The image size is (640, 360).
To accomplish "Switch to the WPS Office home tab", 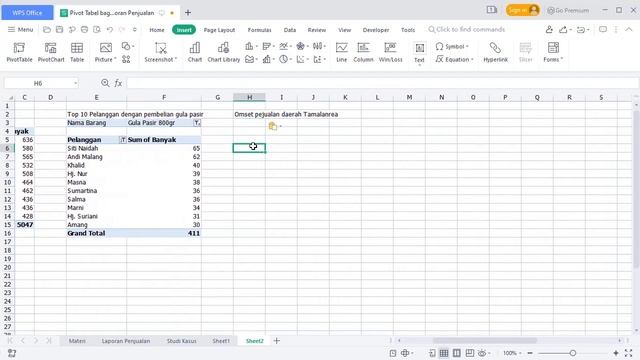I will (27, 13).
